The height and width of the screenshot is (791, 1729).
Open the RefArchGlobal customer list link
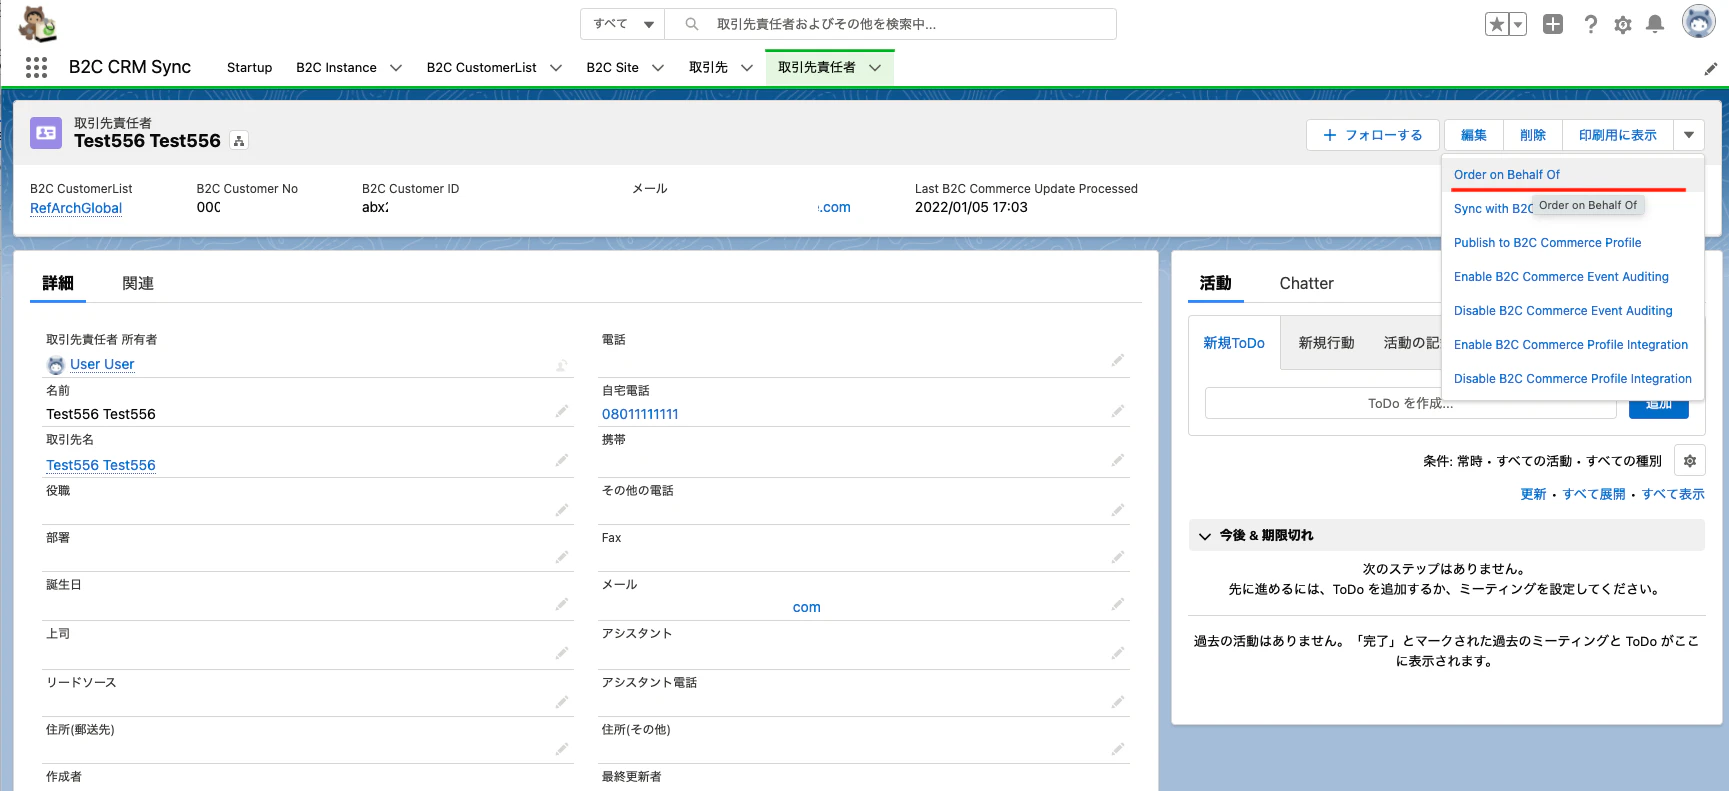click(x=76, y=208)
